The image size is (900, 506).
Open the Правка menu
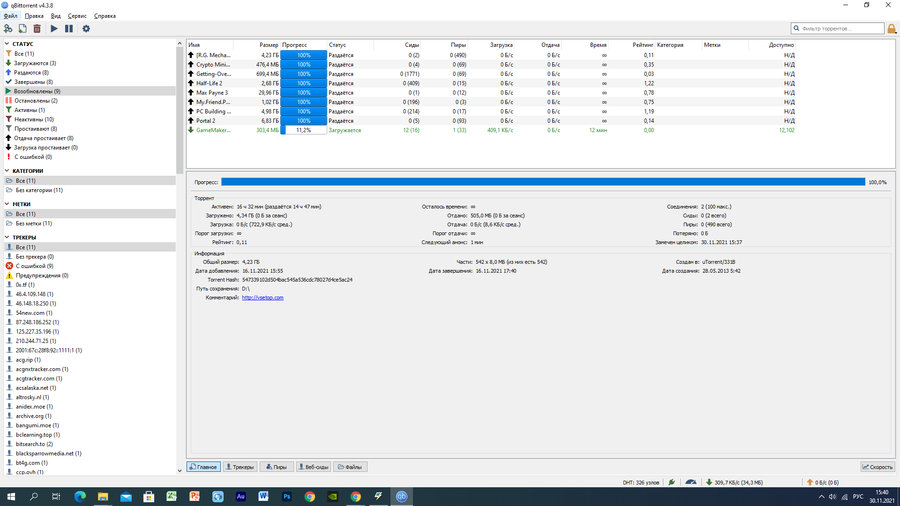pos(34,16)
